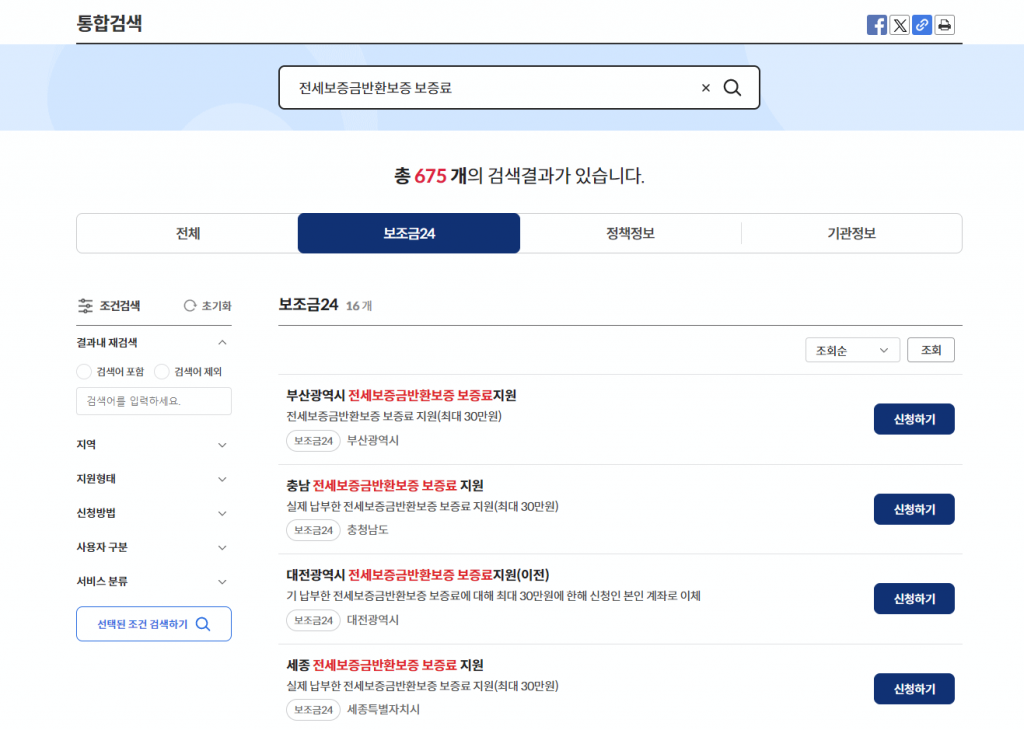This screenshot has height=730, width=1024.
Task: Reset filters with 초기화 icon
Action: (190, 306)
